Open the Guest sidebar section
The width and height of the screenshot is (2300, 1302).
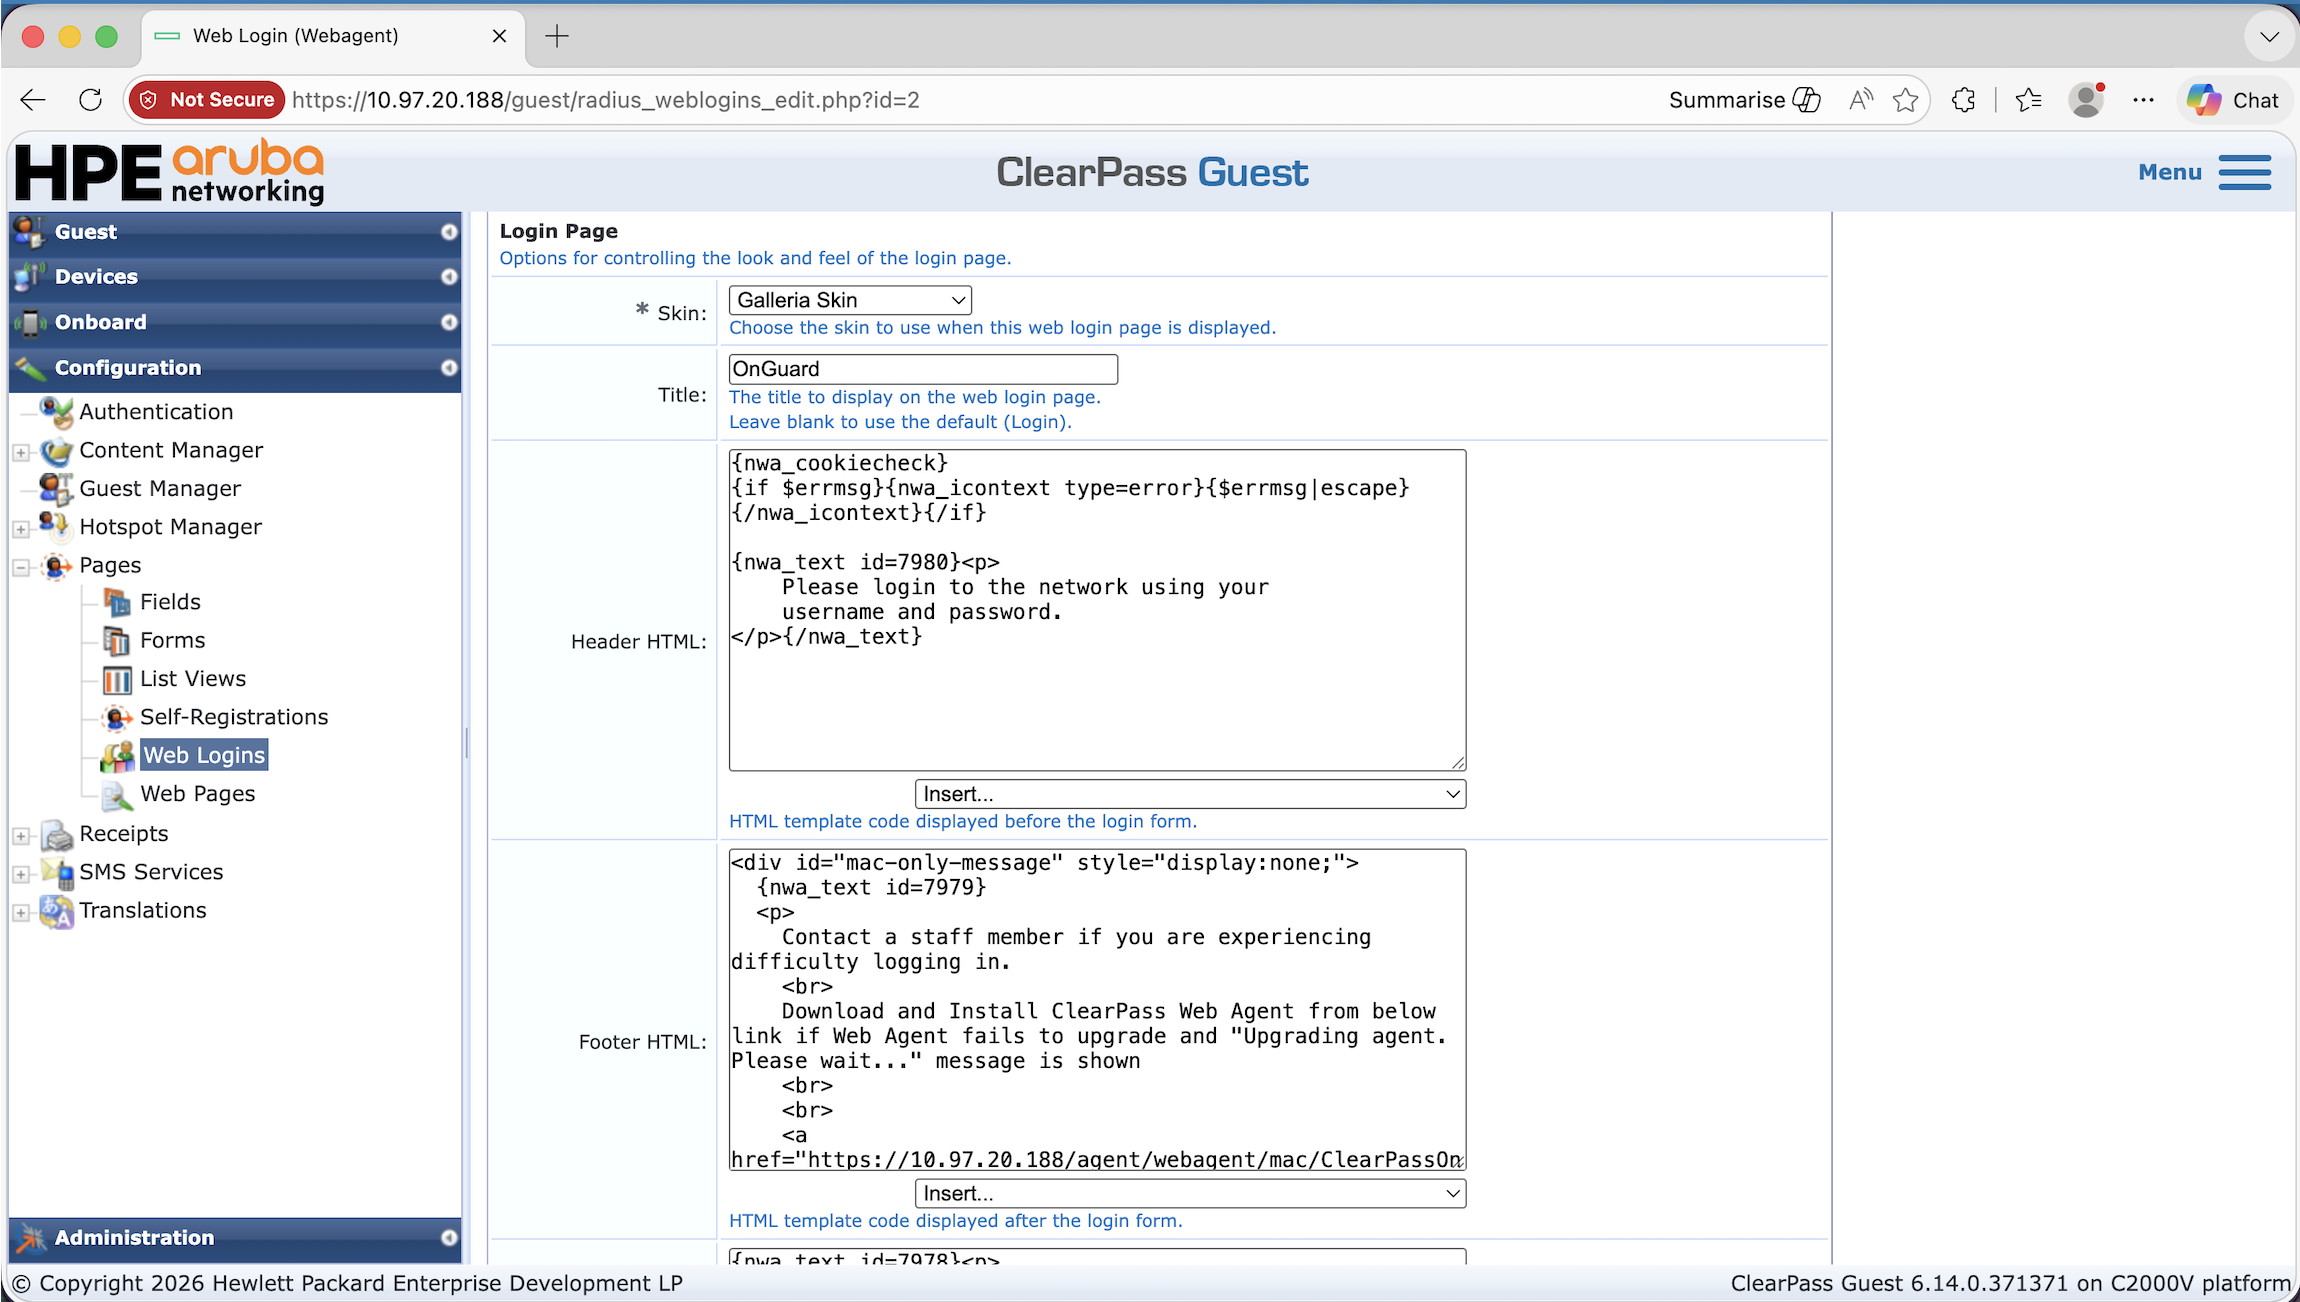coord(235,232)
